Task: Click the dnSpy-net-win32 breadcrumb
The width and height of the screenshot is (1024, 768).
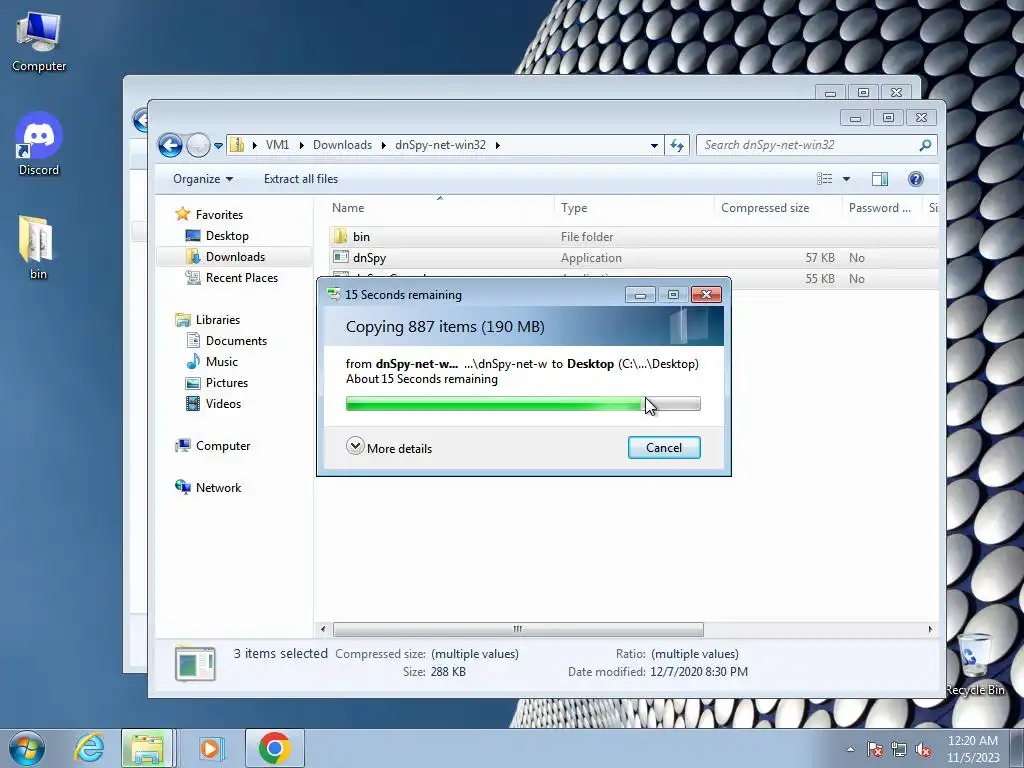Action: pos(440,145)
